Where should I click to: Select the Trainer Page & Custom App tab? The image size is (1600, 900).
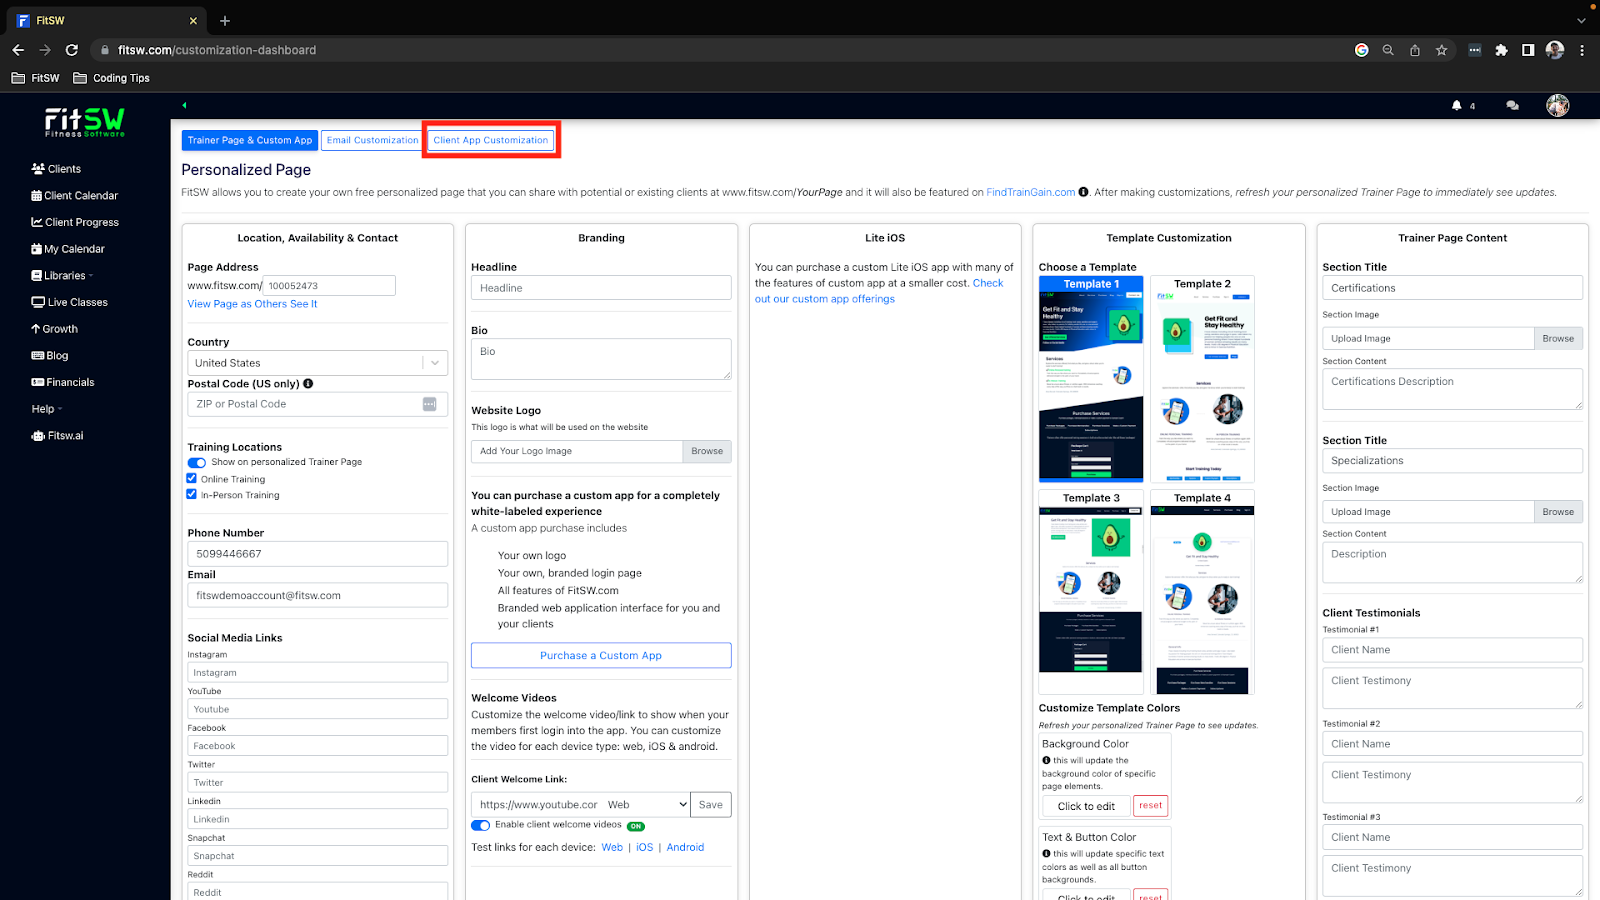coord(250,141)
